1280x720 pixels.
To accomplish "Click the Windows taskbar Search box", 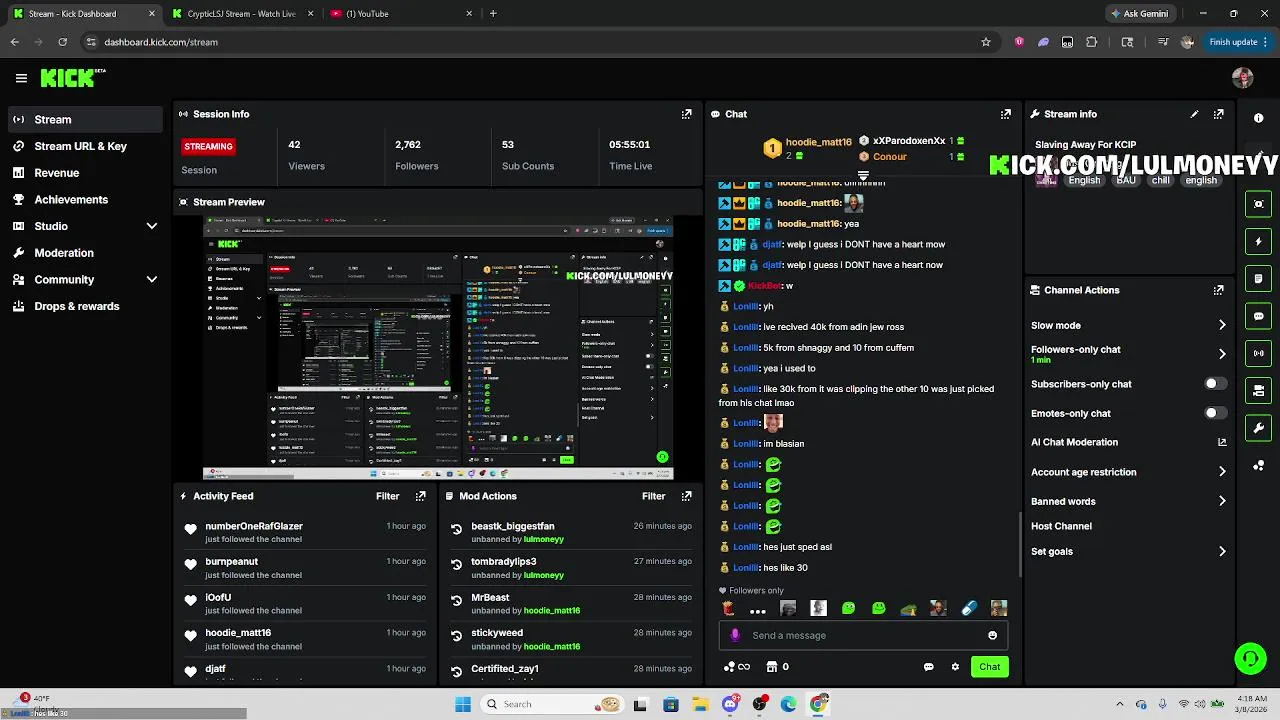I will (551, 704).
